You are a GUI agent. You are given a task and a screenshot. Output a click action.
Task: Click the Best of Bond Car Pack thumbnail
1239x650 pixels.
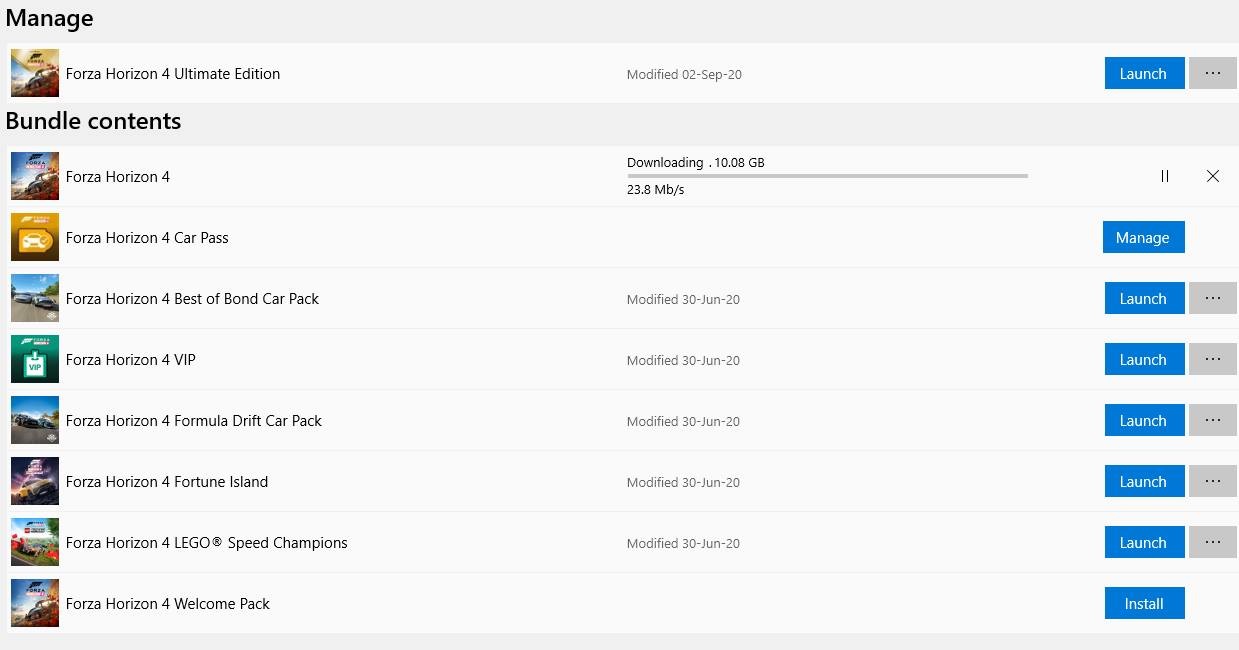click(35, 298)
